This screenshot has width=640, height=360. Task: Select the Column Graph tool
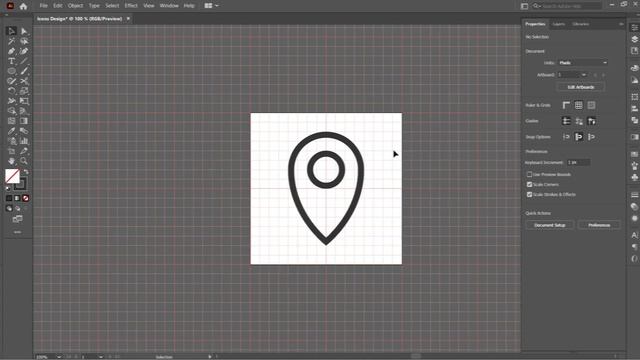point(24,141)
